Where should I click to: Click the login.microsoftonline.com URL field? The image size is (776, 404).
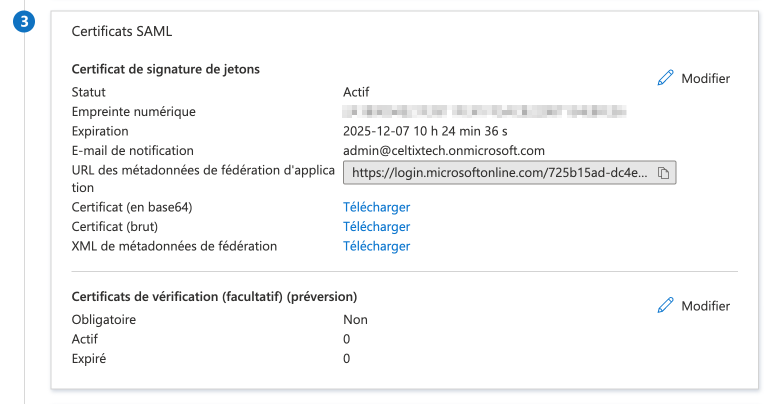tap(499, 173)
